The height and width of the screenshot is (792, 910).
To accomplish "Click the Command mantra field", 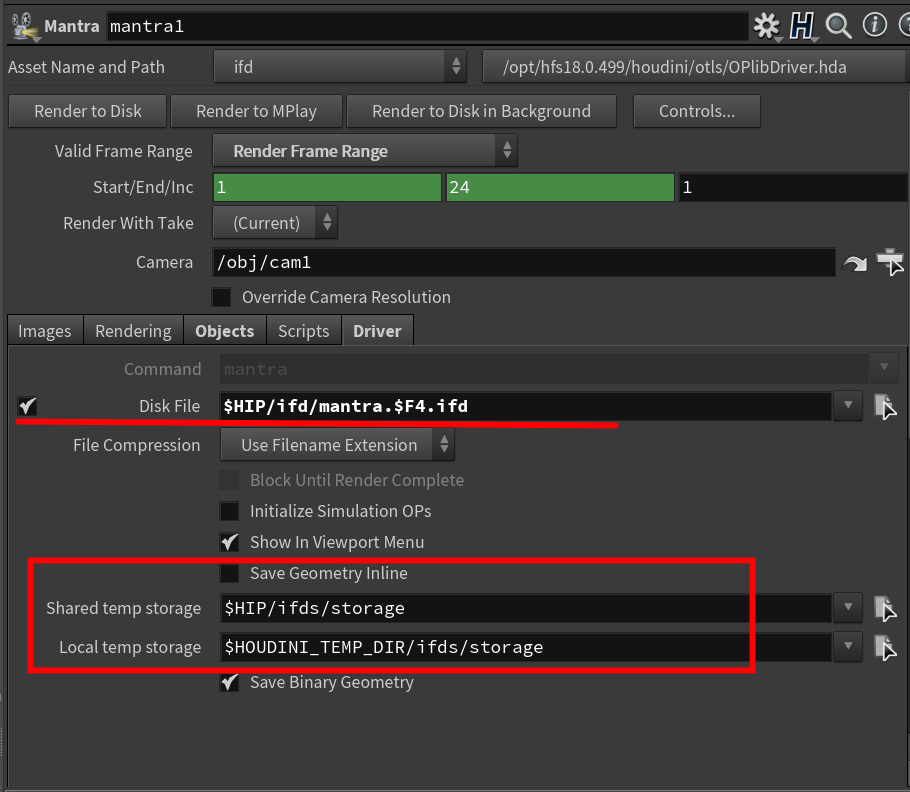I will point(543,369).
